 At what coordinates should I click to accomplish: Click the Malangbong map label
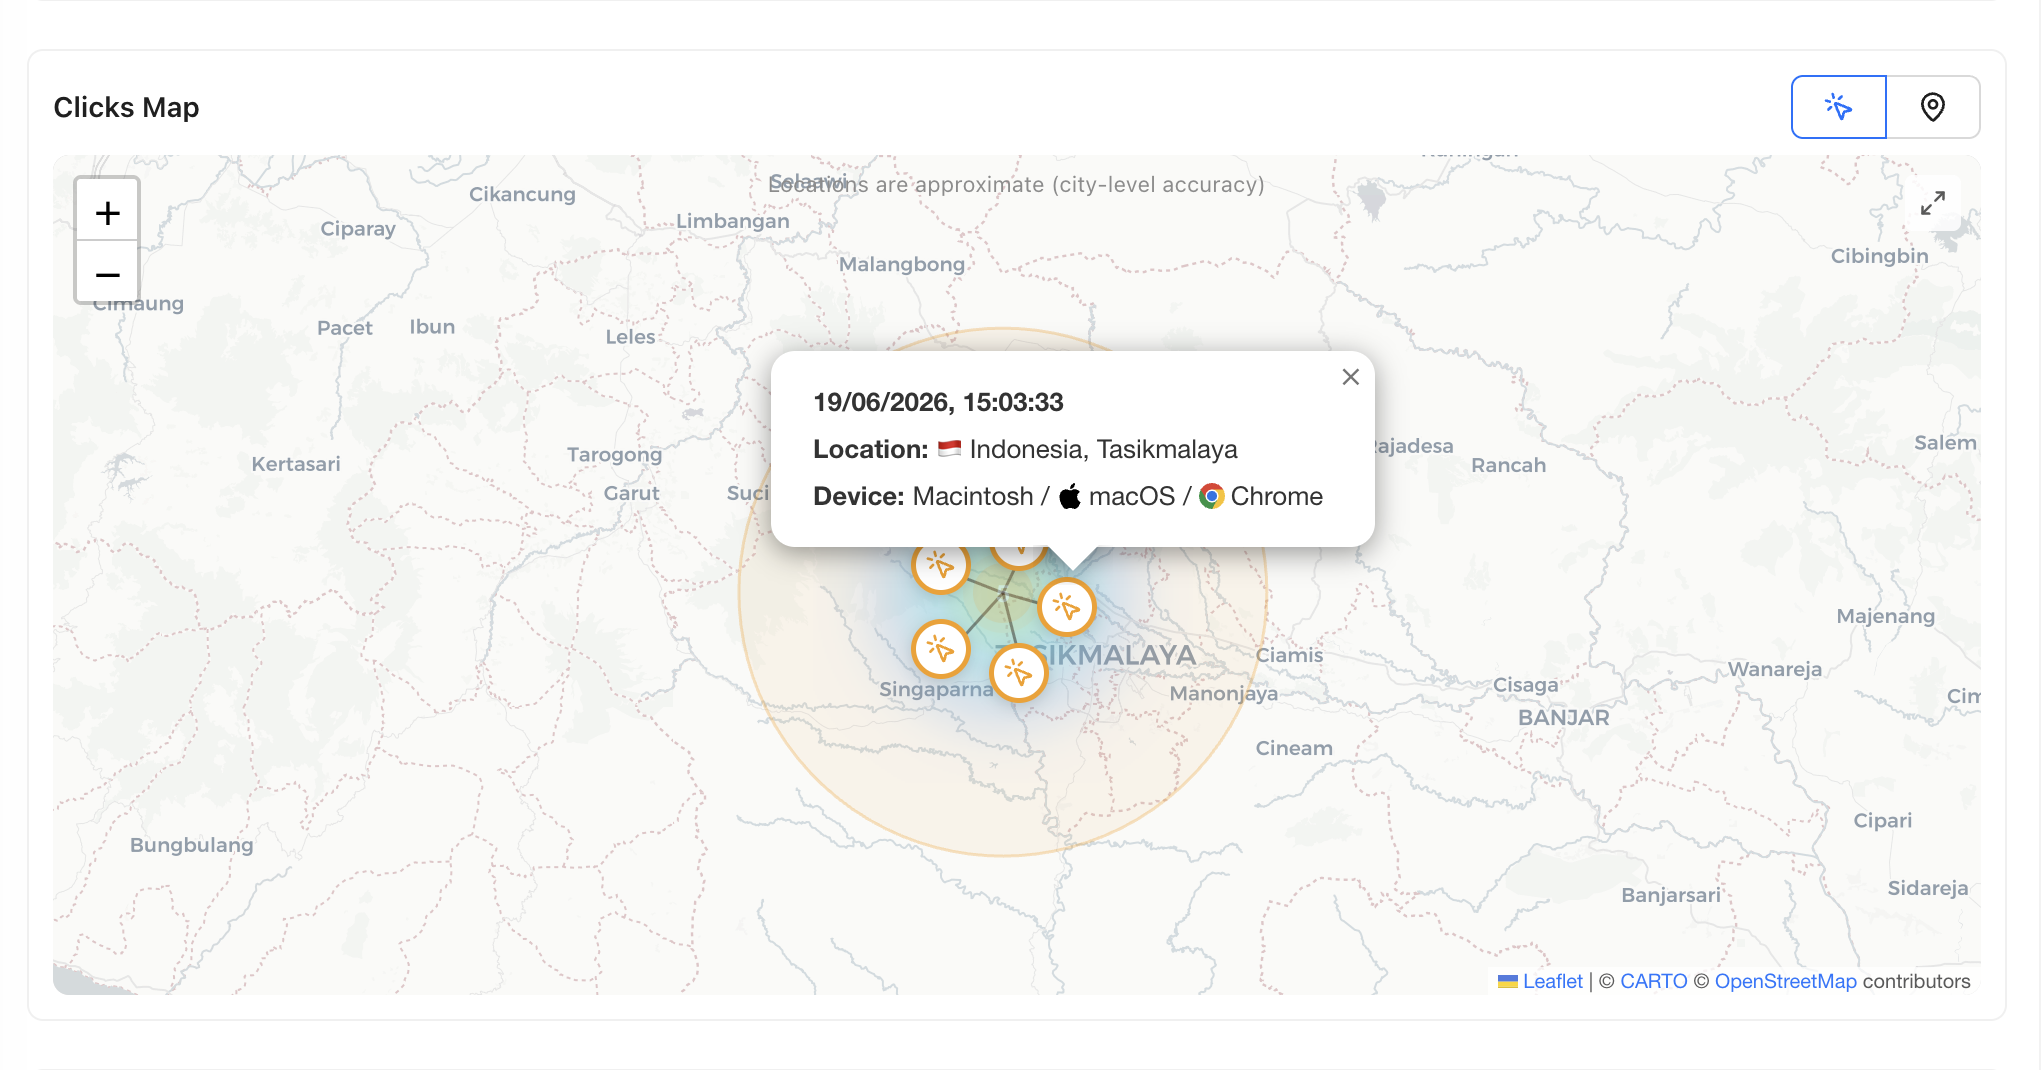901,264
